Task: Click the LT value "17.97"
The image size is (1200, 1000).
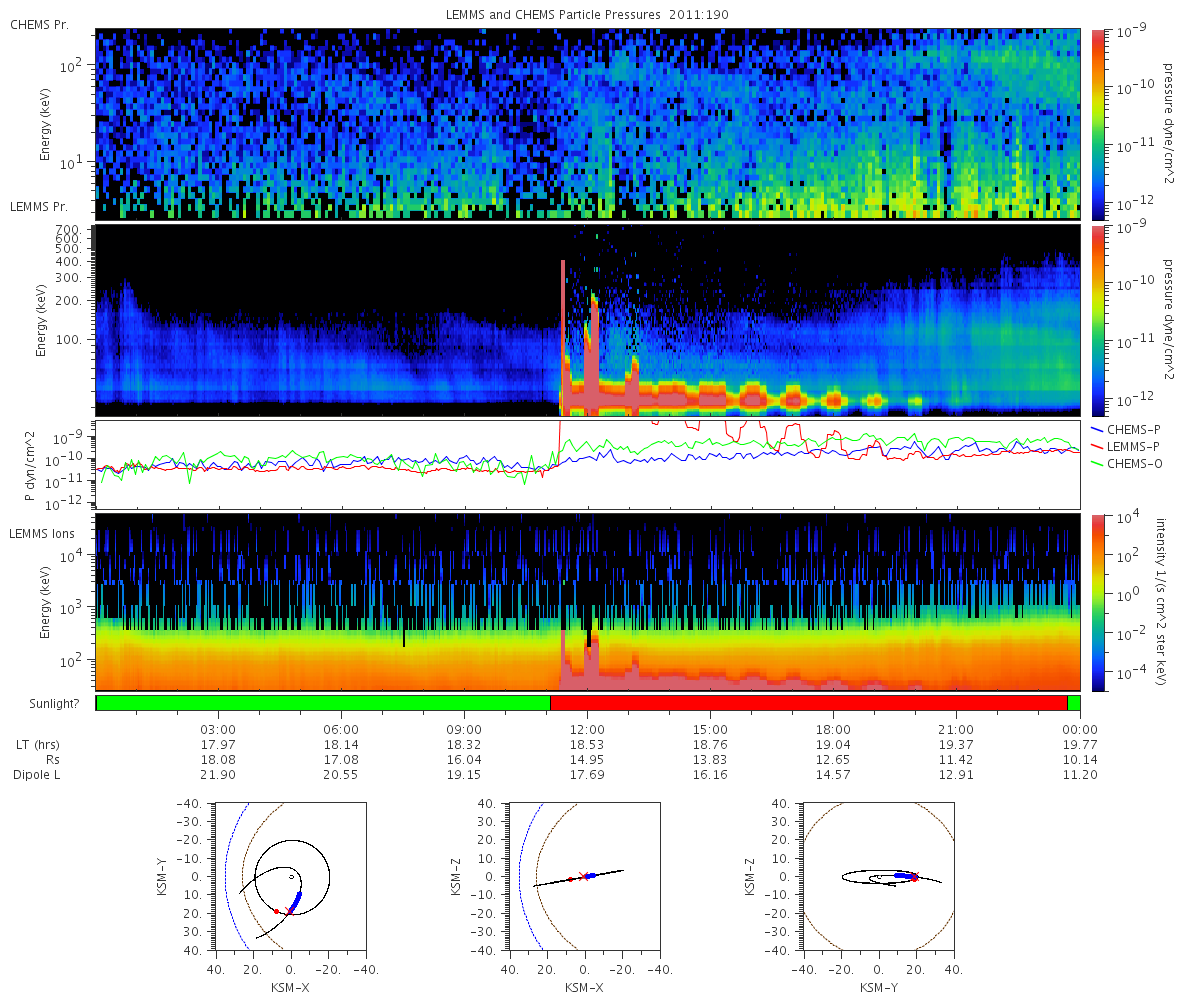Action: [x=218, y=745]
